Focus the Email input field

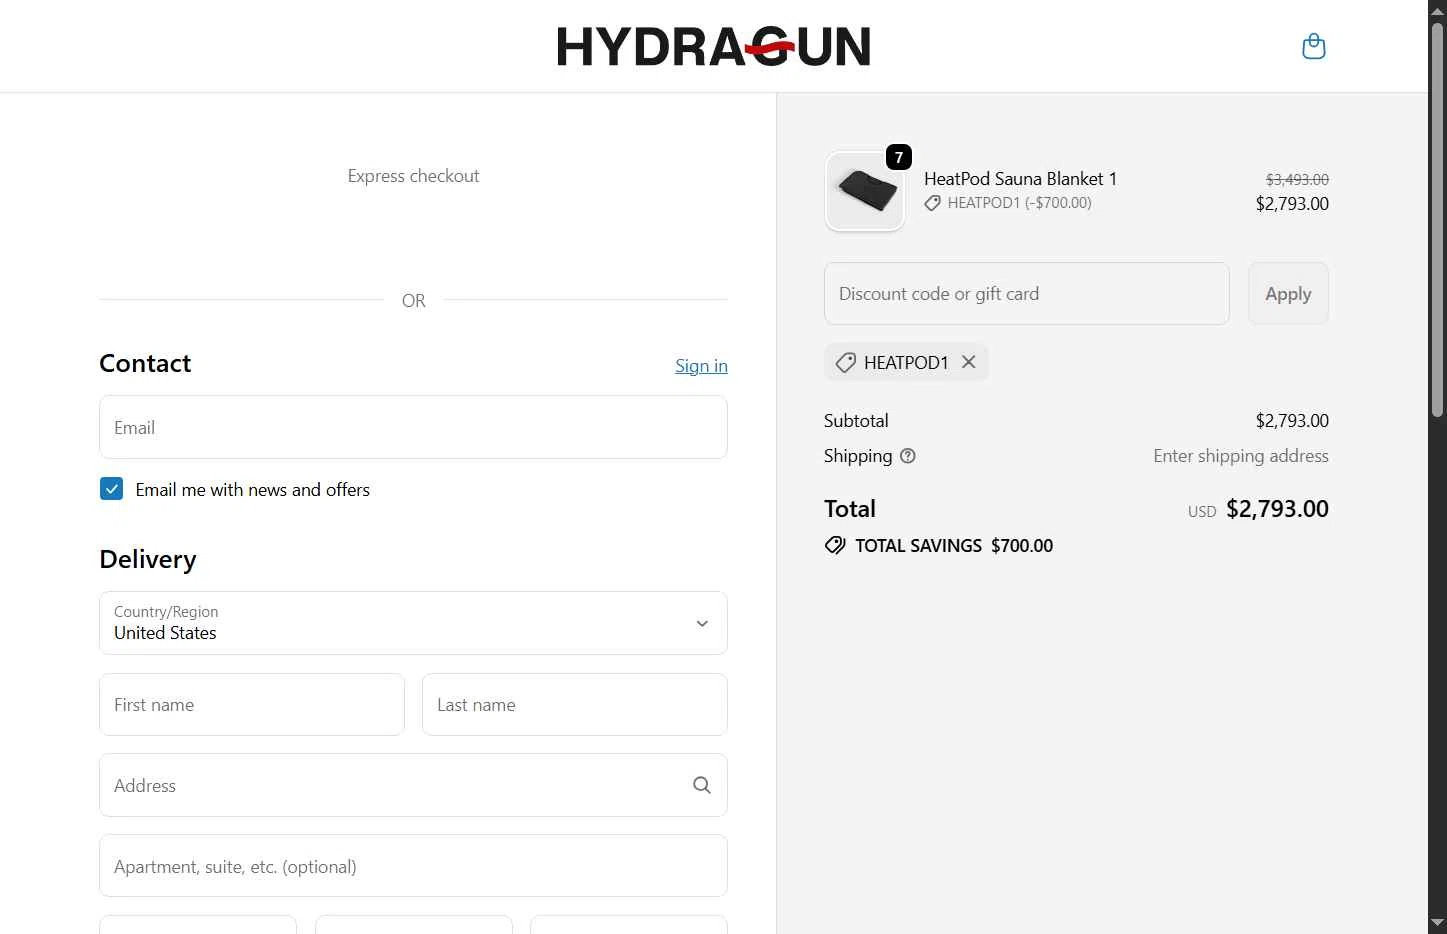point(413,427)
